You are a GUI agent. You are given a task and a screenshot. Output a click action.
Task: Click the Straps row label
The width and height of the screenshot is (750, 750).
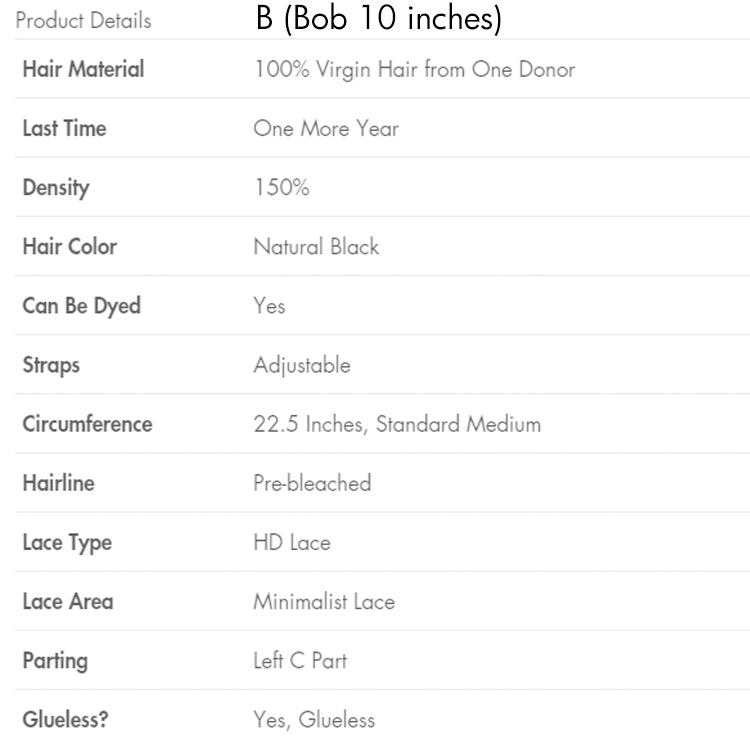tap(51, 365)
